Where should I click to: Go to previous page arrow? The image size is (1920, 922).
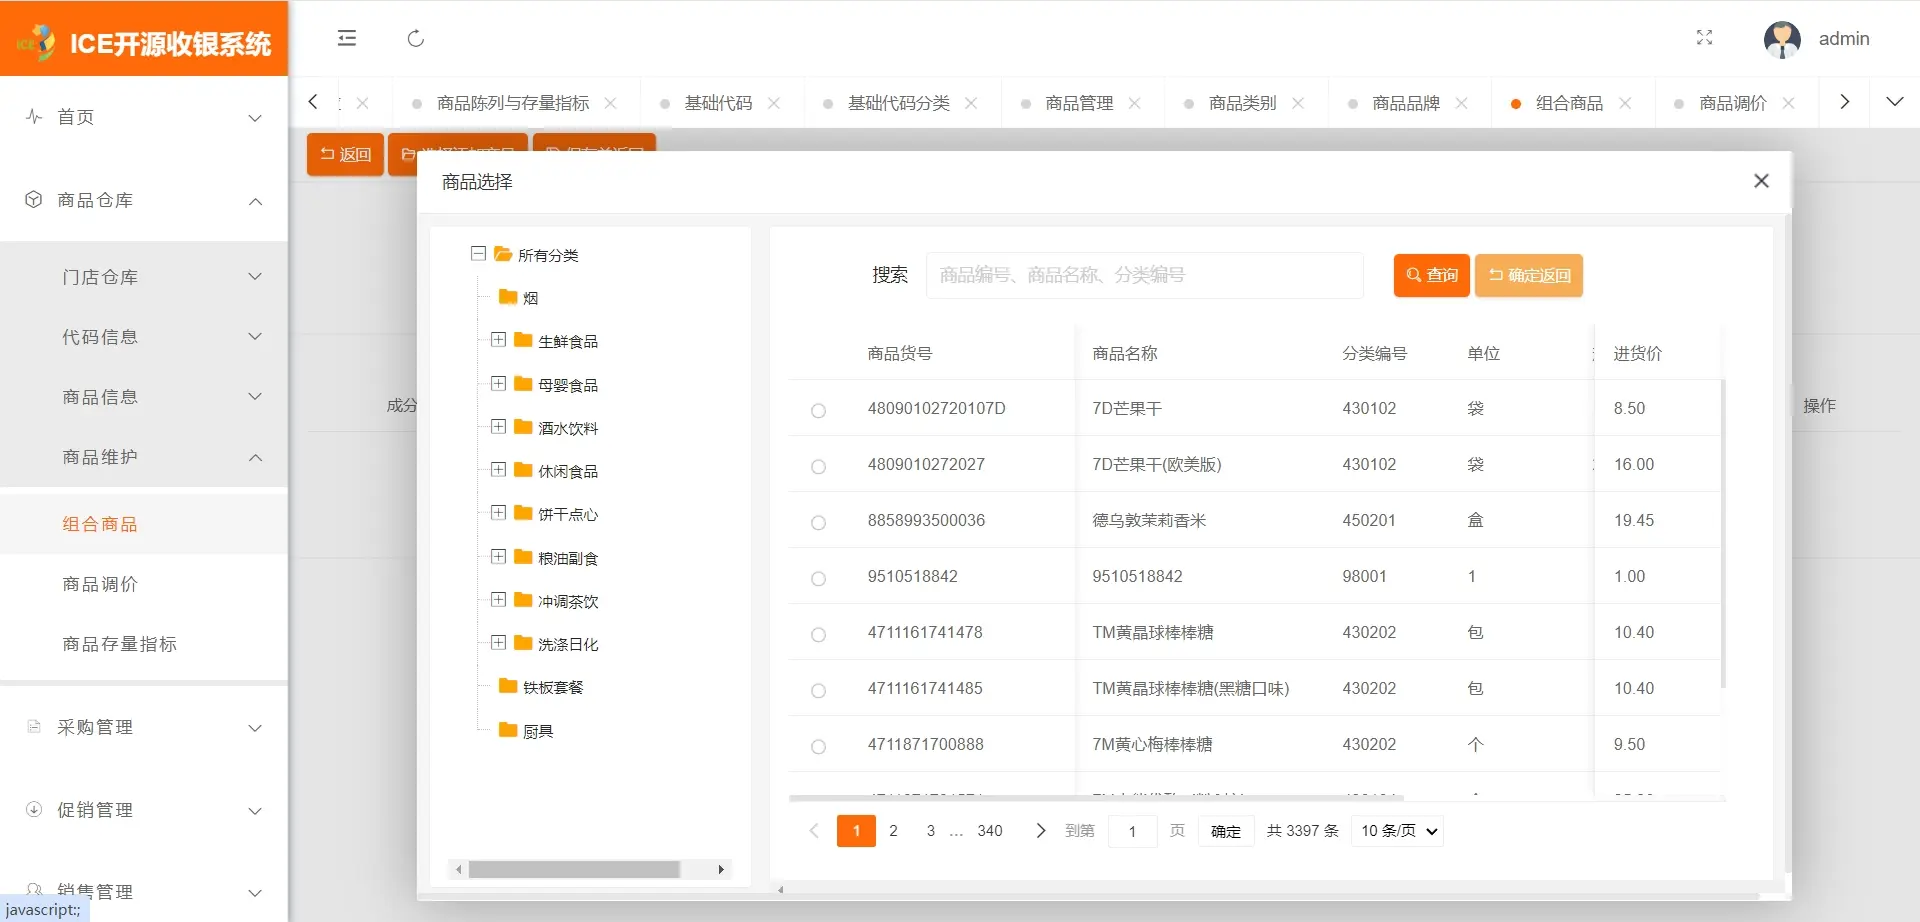(x=814, y=831)
